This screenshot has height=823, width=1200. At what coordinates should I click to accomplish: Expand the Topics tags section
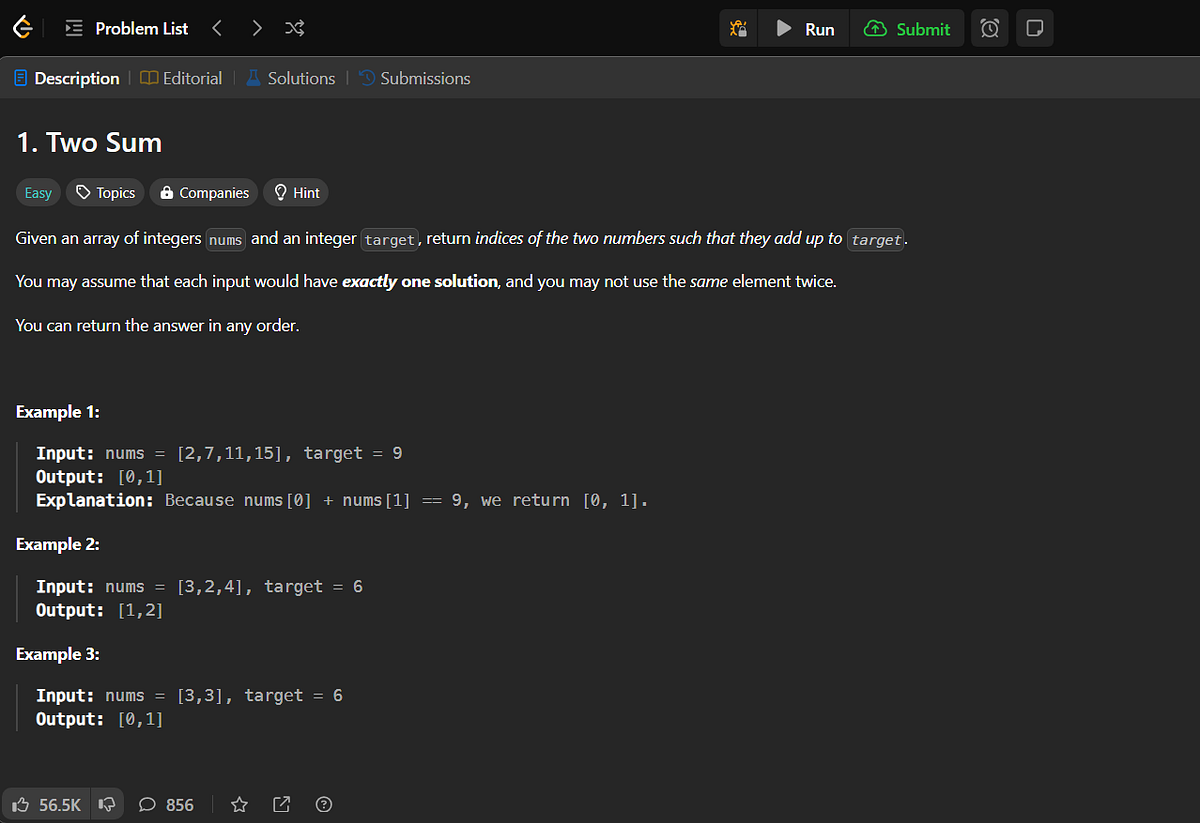pyautogui.click(x=104, y=192)
